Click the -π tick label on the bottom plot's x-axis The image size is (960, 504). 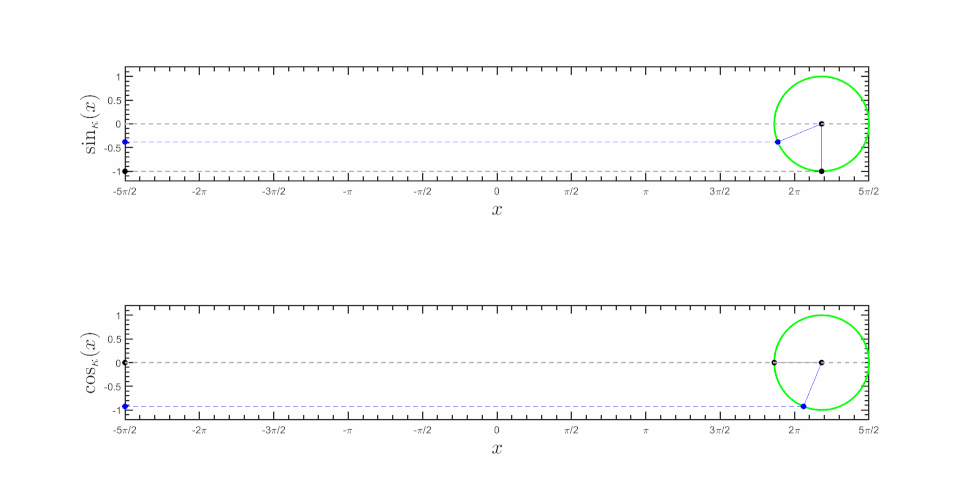(x=347, y=427)
